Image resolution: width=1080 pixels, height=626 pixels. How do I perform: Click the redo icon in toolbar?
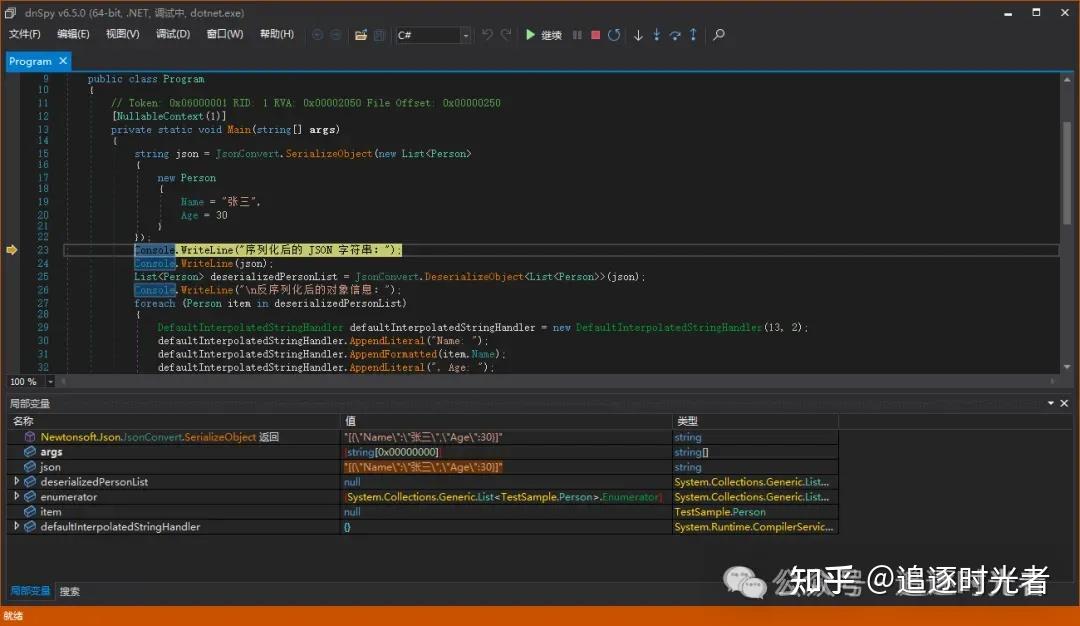click(x=506, y=34)
